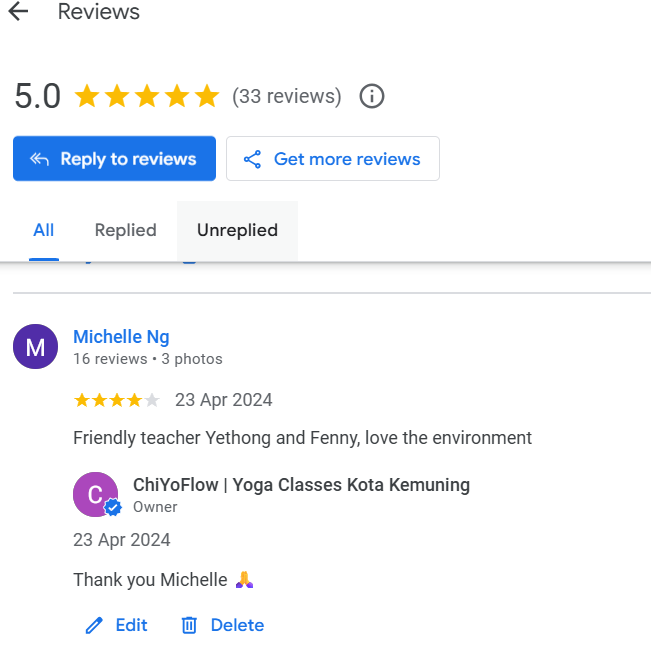The width and height of the screenshot is (651, 661).
Task: Click the info icon beside 33 reviews
Action: 372,97
